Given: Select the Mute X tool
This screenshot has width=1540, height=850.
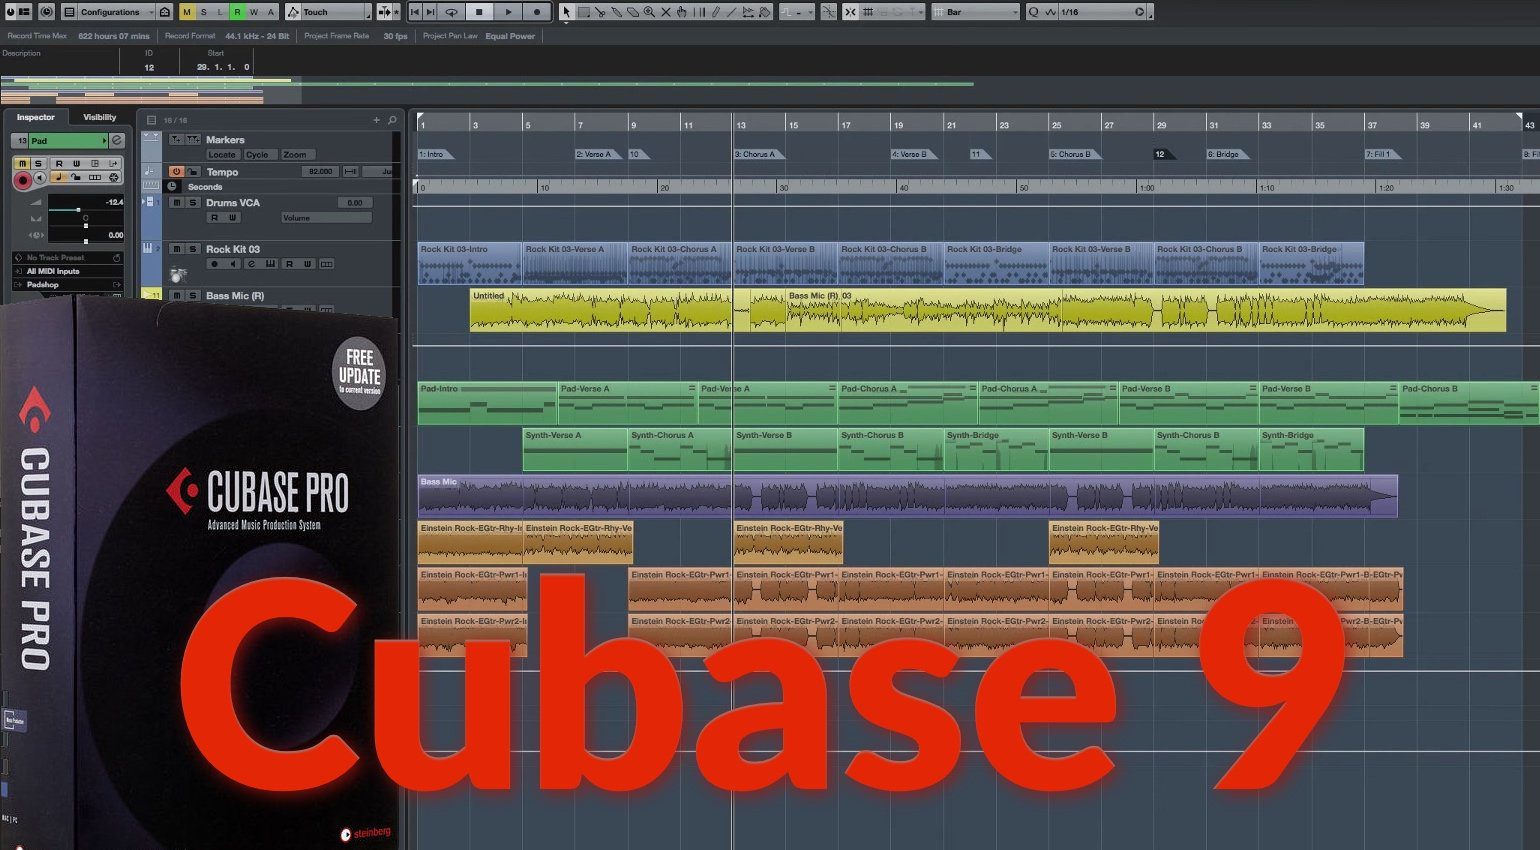Looking at the screenshot, I should tap(665, 12).
